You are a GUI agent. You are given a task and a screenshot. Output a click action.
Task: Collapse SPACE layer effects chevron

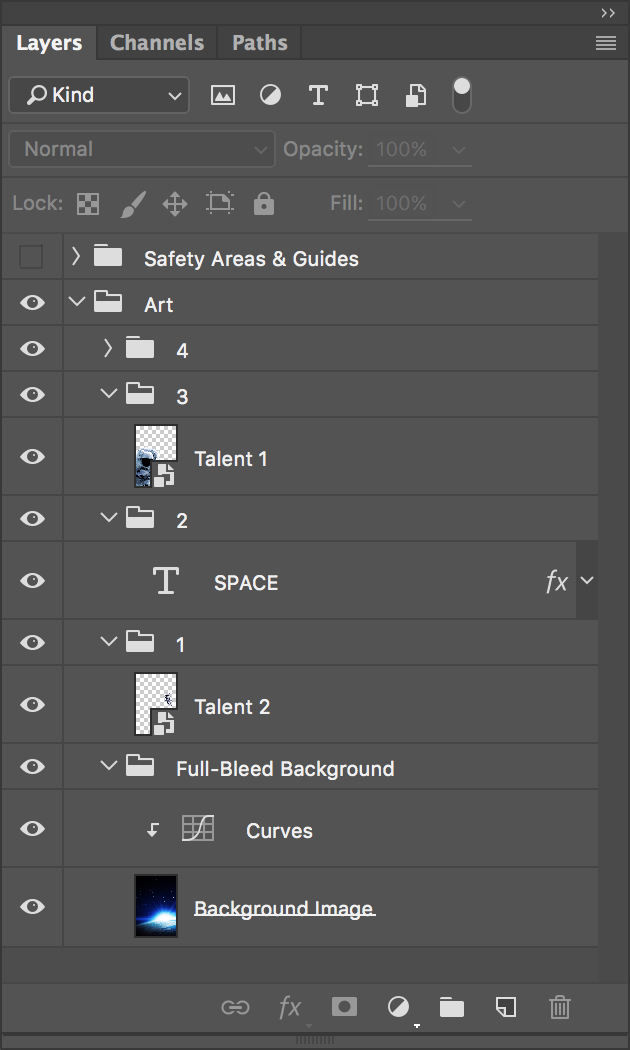click(x=587, y=581)
